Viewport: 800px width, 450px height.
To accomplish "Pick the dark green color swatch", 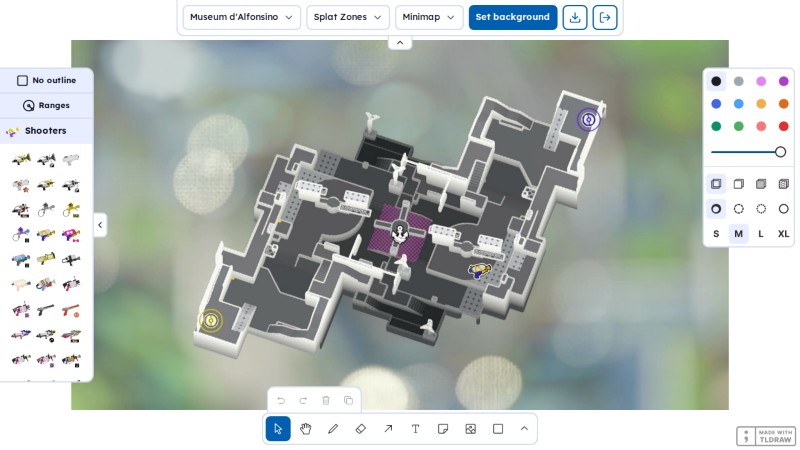I will [x=716, y=126].
